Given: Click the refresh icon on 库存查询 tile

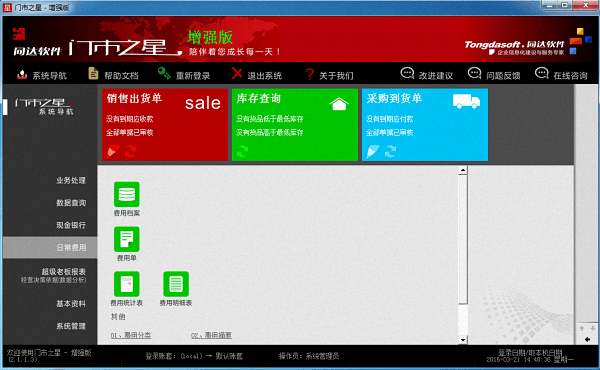Looking at the screenshot, I should click(x=242, y=151).
